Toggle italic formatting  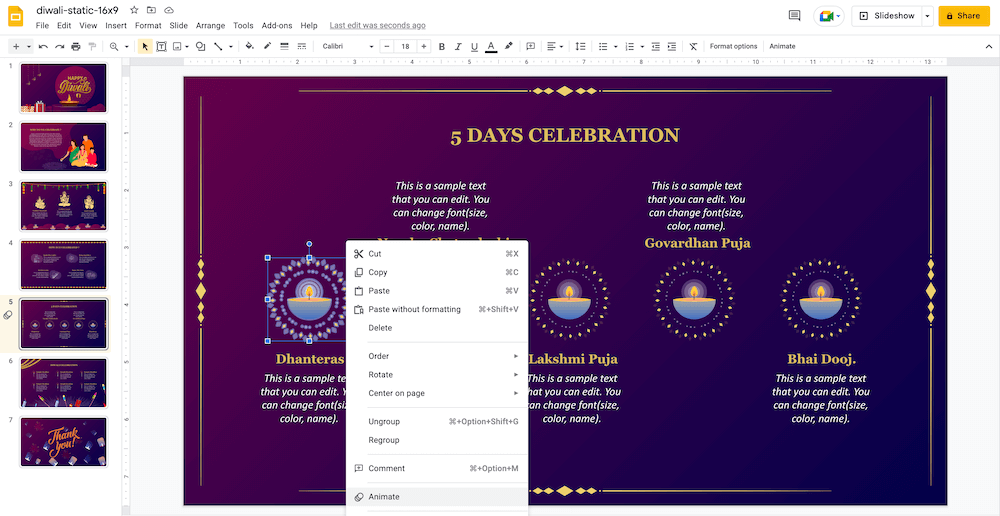point(458,47)
